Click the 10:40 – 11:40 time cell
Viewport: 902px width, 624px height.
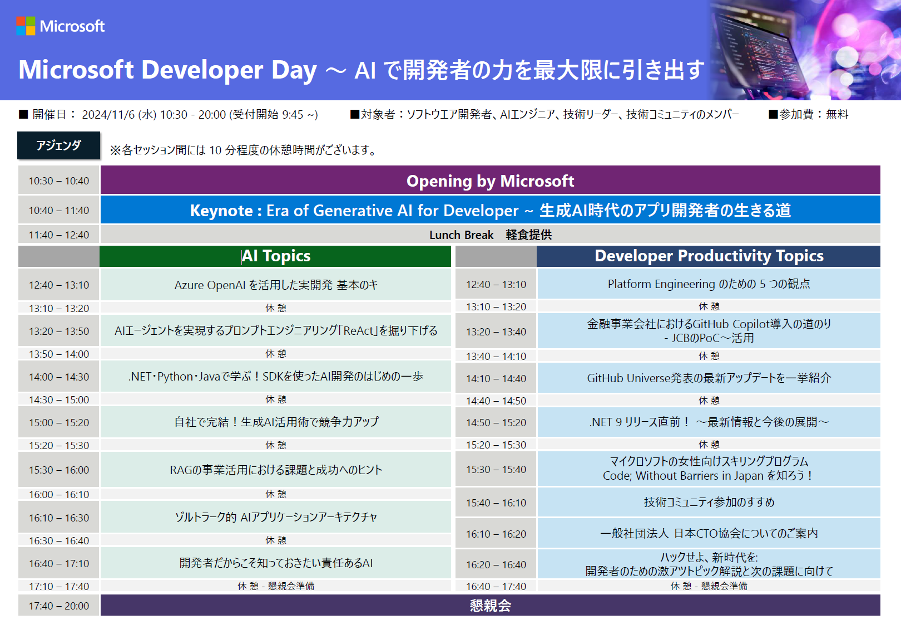(59, 210)
